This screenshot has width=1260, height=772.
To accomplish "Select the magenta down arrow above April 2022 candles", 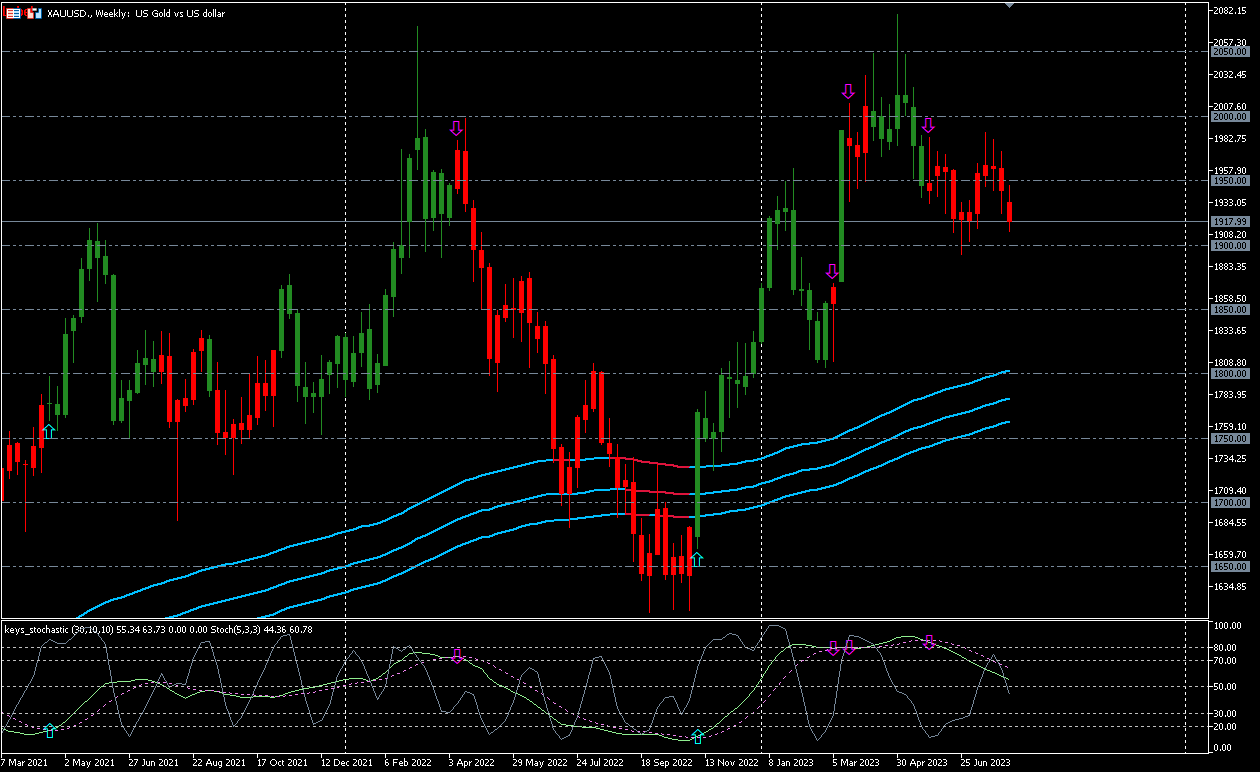I will (456, 128).
